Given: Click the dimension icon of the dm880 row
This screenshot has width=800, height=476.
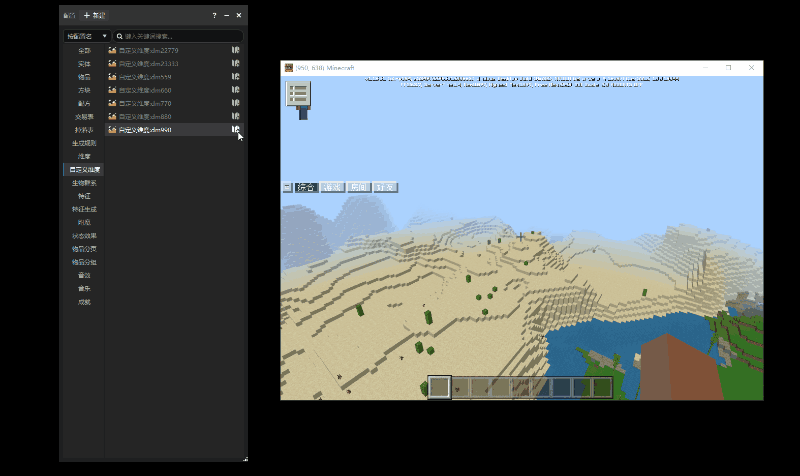Looking at the screenshot, I should [112, 116].
